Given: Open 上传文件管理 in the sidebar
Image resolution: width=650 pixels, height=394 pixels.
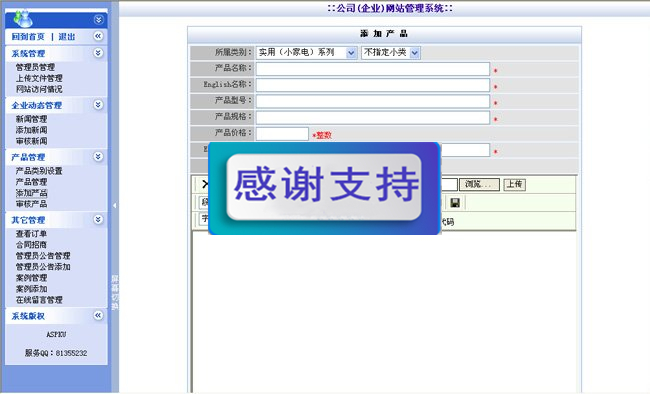Looking at the screenshot, I should tap(39, 78).
